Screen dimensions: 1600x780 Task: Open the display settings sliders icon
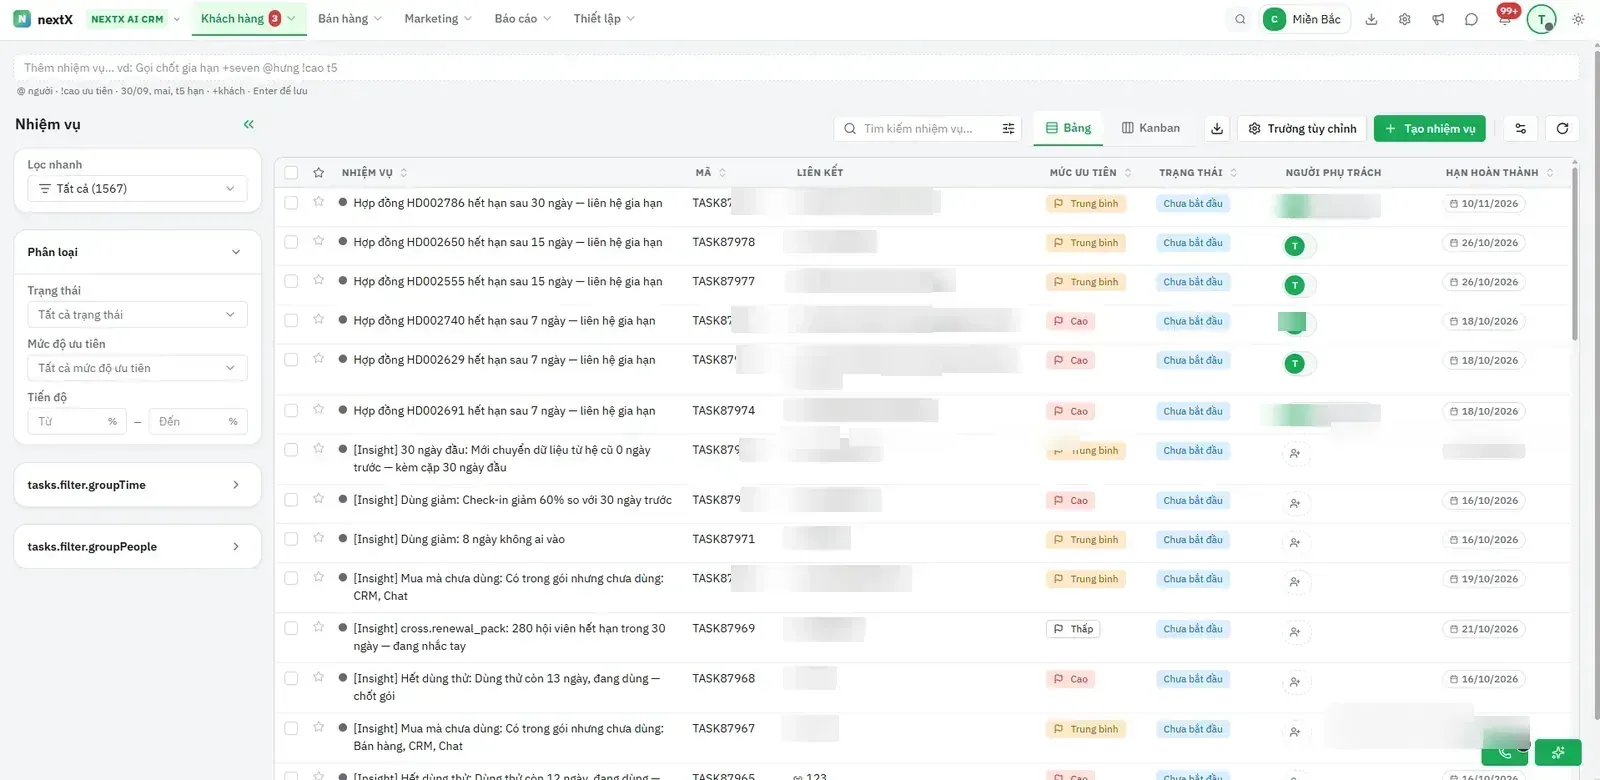[1520, 128]
